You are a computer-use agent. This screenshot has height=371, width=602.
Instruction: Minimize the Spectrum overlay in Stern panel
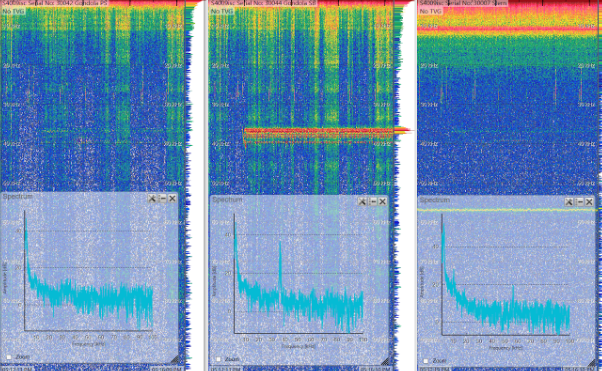(x=579, y=202)
